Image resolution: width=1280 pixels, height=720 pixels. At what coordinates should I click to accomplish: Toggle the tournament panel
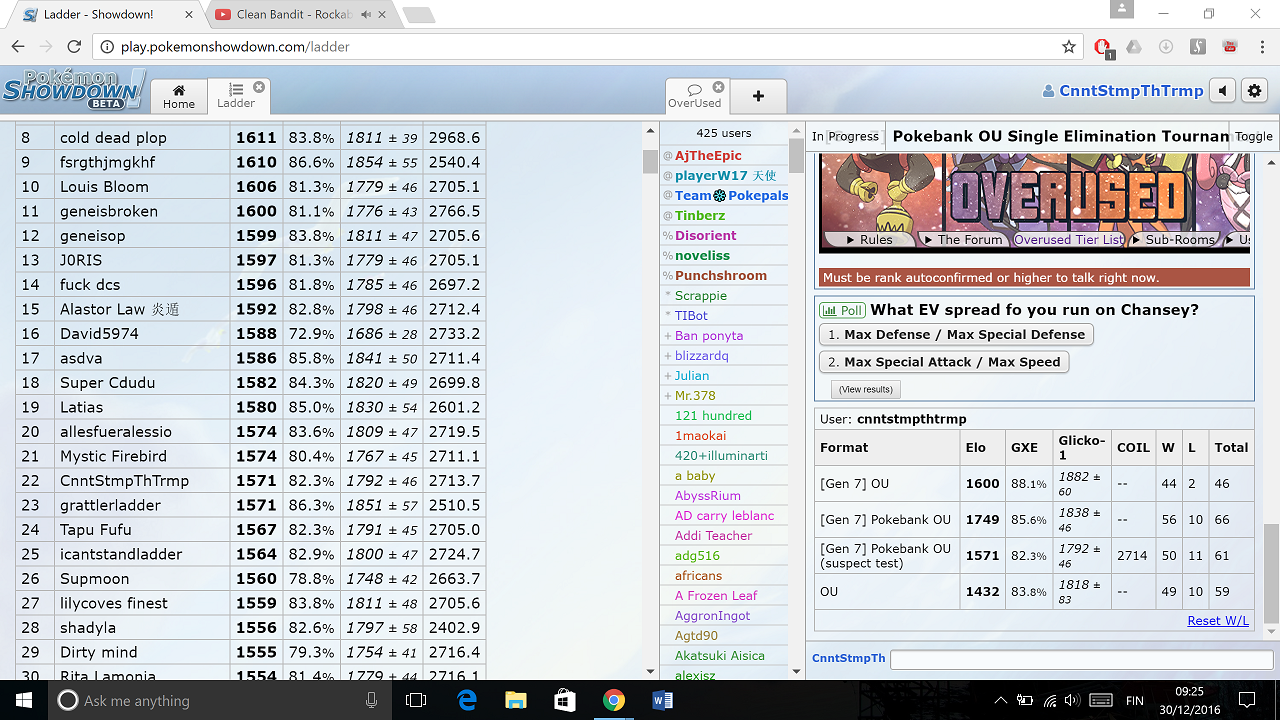(1254, 137)
